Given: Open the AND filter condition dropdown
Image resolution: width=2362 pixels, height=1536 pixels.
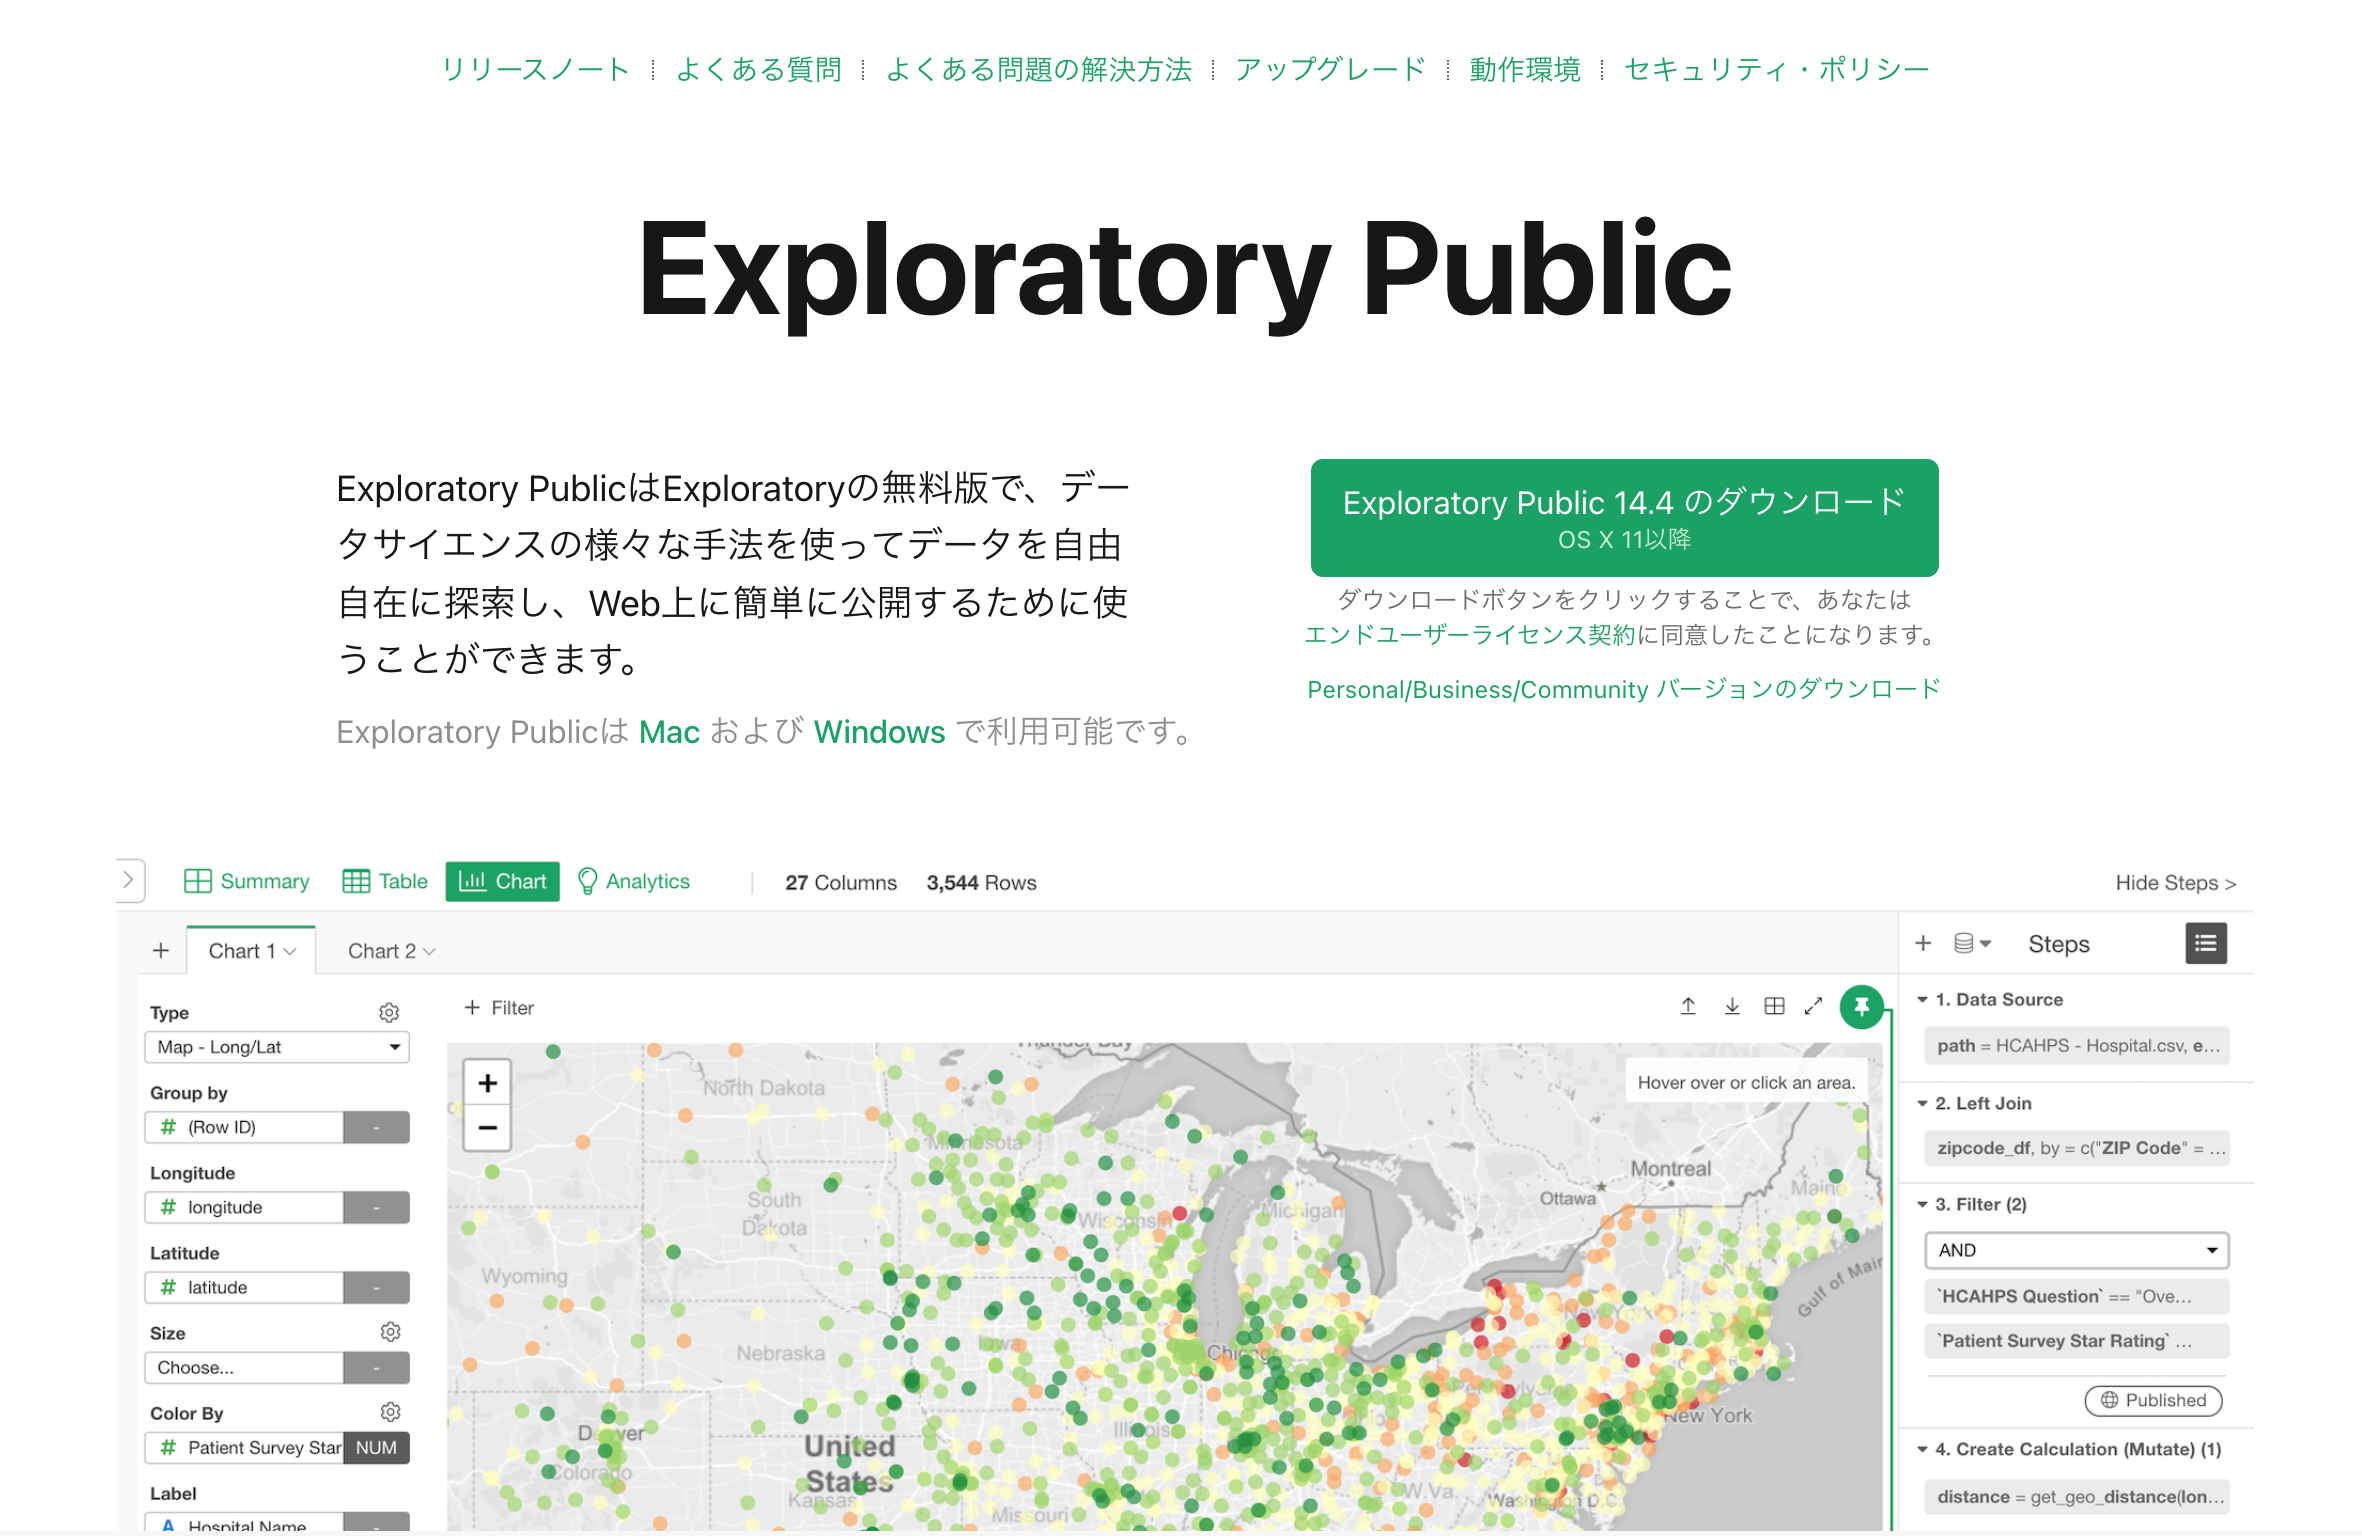Looking at the screenshot, I should [2076, 1250].
